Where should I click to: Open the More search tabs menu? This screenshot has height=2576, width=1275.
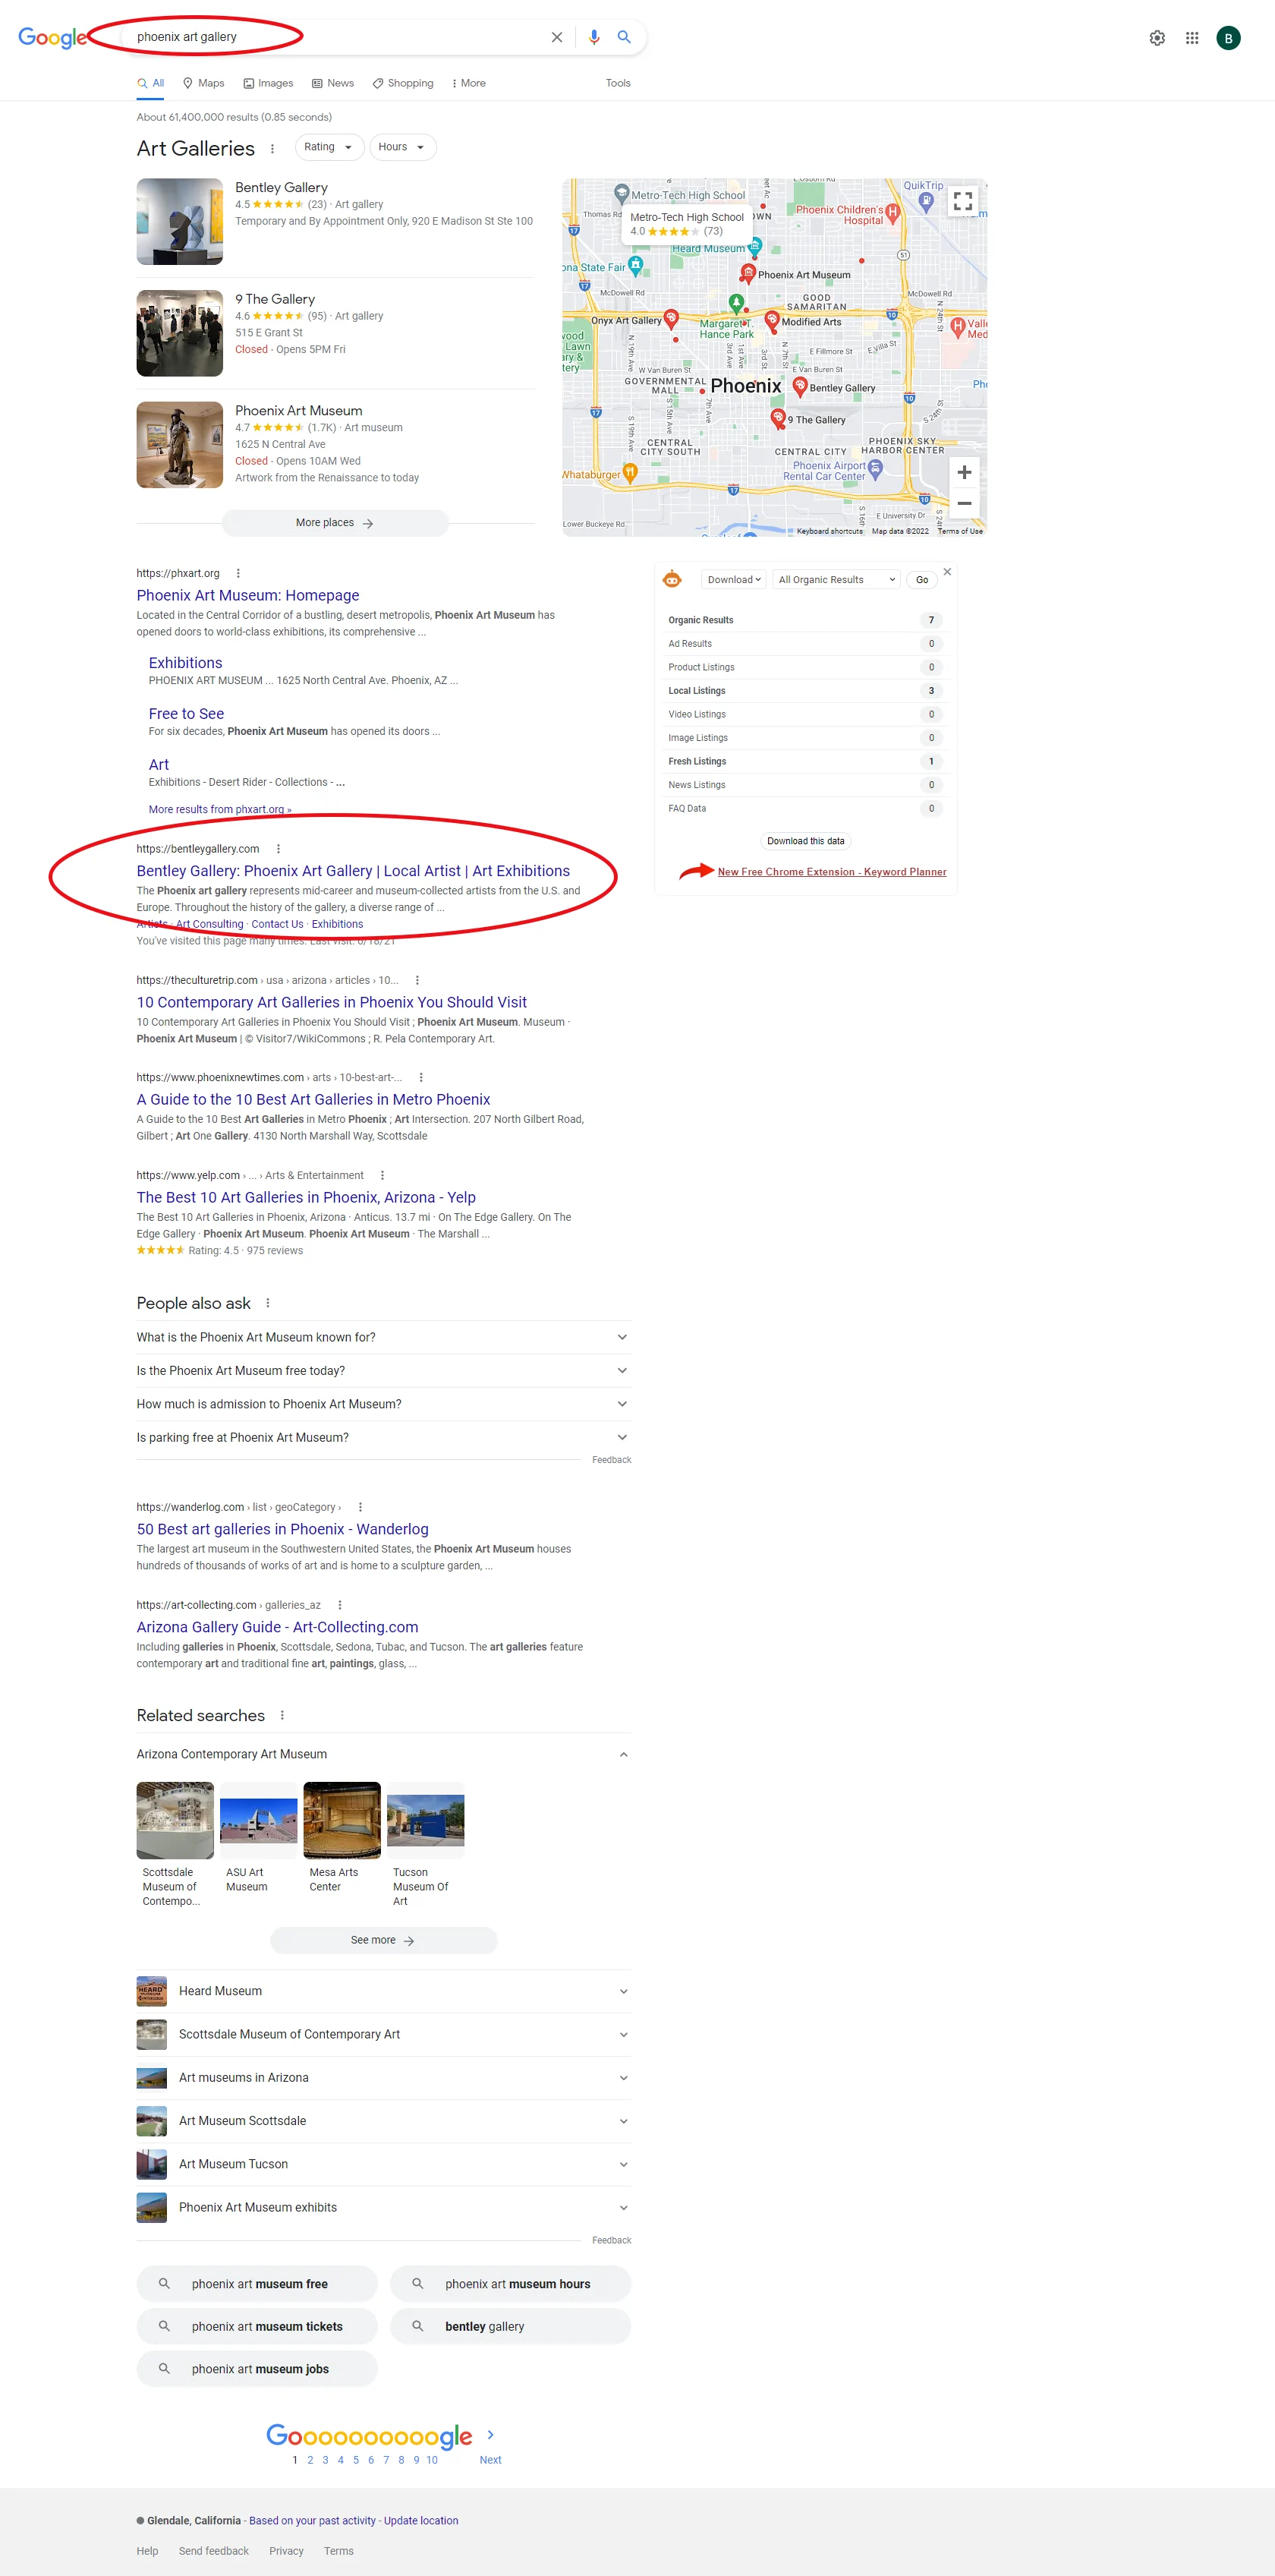pyautogui.click(x=469, y=83)
